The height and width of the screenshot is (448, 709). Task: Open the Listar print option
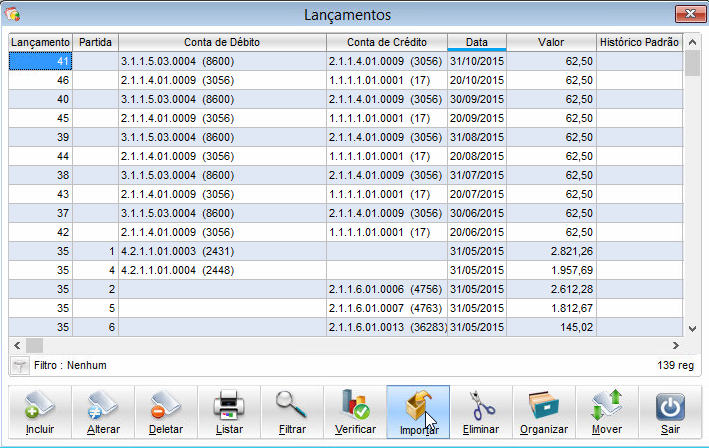[x=229, y=413]
